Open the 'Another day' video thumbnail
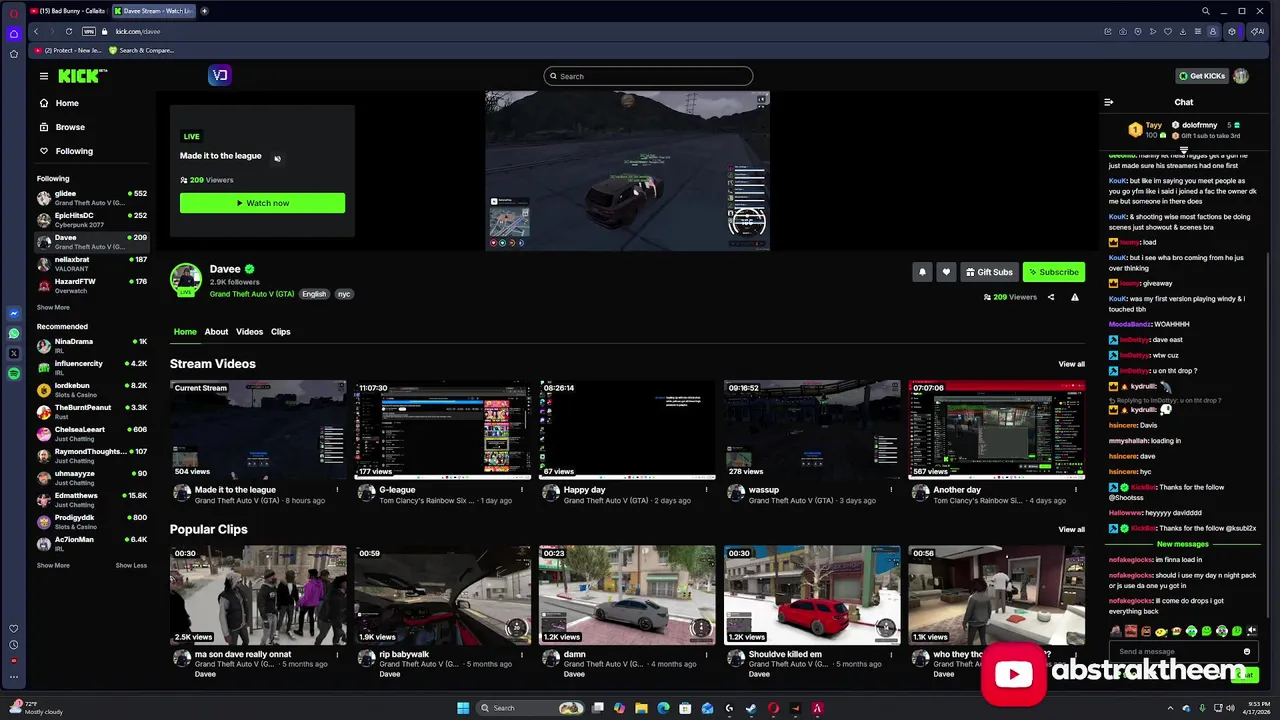The width and height of the screenshot is (1280, 720). click(x=996, y=430)
